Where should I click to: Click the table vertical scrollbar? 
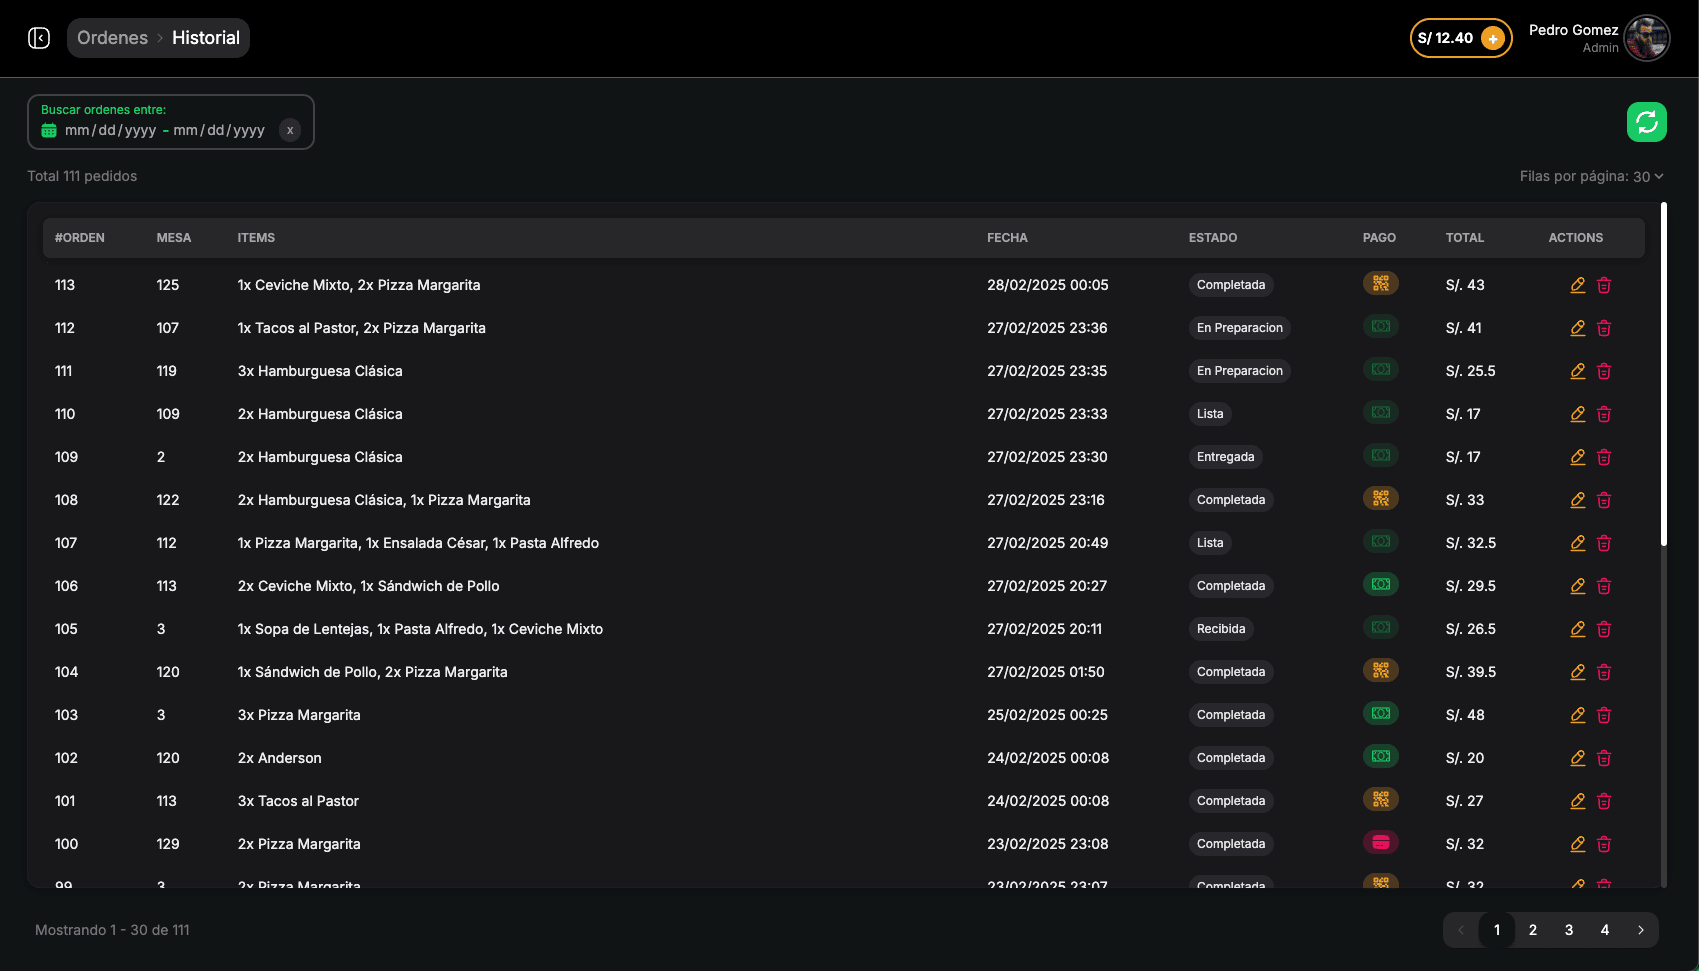tap(1664, 375)
